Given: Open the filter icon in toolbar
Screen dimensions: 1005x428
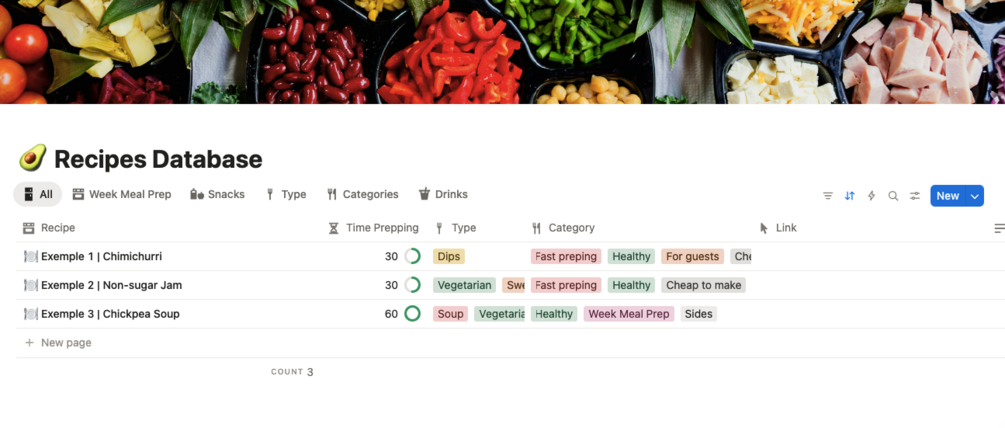Looking at the screenshot, I should [x=828, y=196].
